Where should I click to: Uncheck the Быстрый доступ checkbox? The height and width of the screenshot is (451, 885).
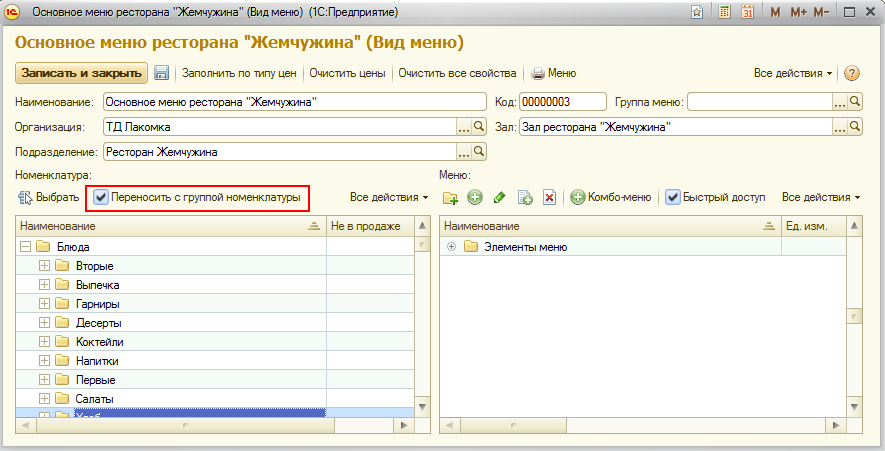tap(673, 198)
